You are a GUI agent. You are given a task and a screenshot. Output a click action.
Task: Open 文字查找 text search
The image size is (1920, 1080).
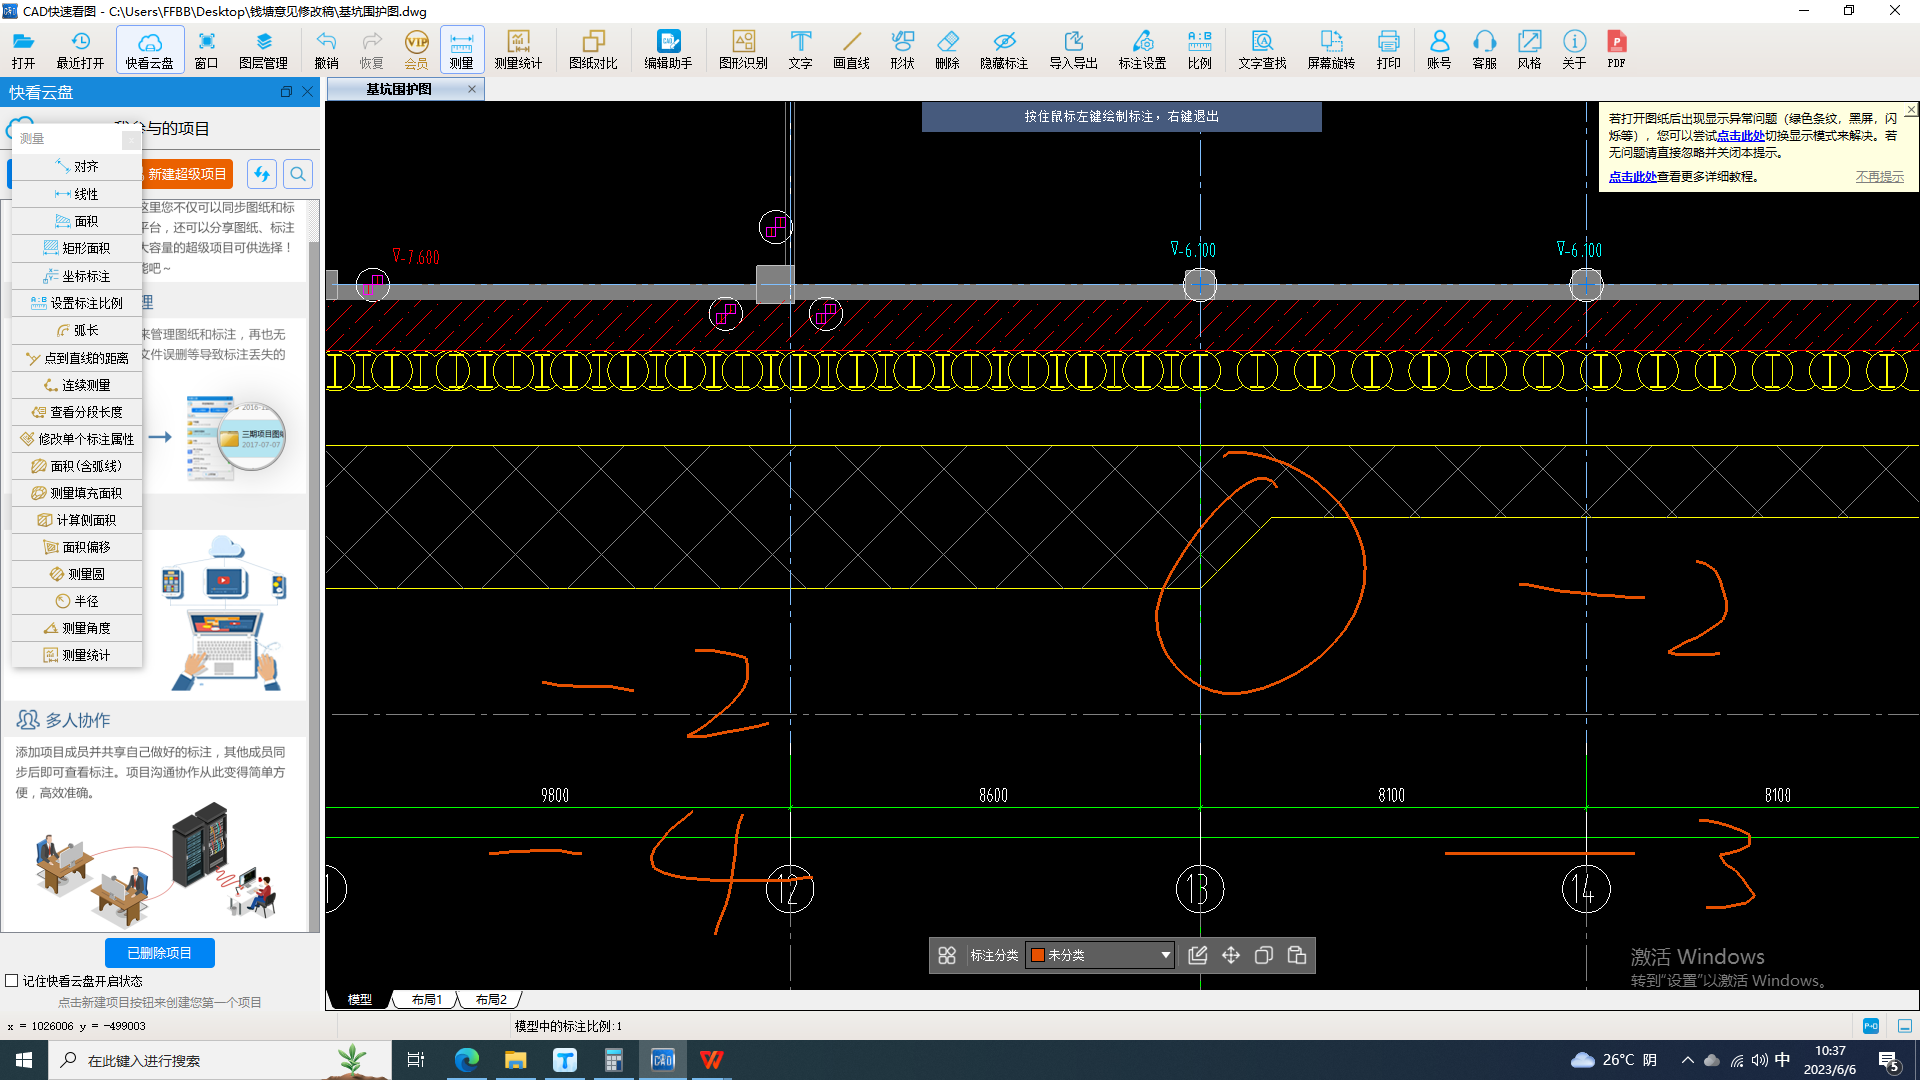[x=1262, y=49]
